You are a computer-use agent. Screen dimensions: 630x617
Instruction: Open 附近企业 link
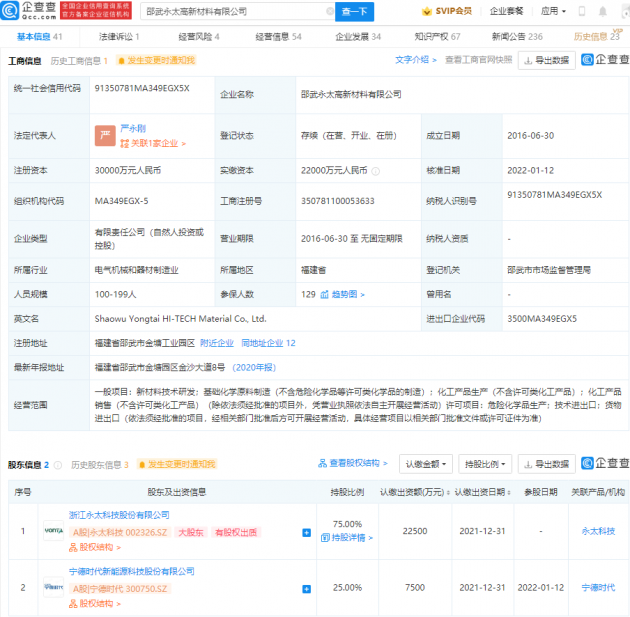pos(217,343)
